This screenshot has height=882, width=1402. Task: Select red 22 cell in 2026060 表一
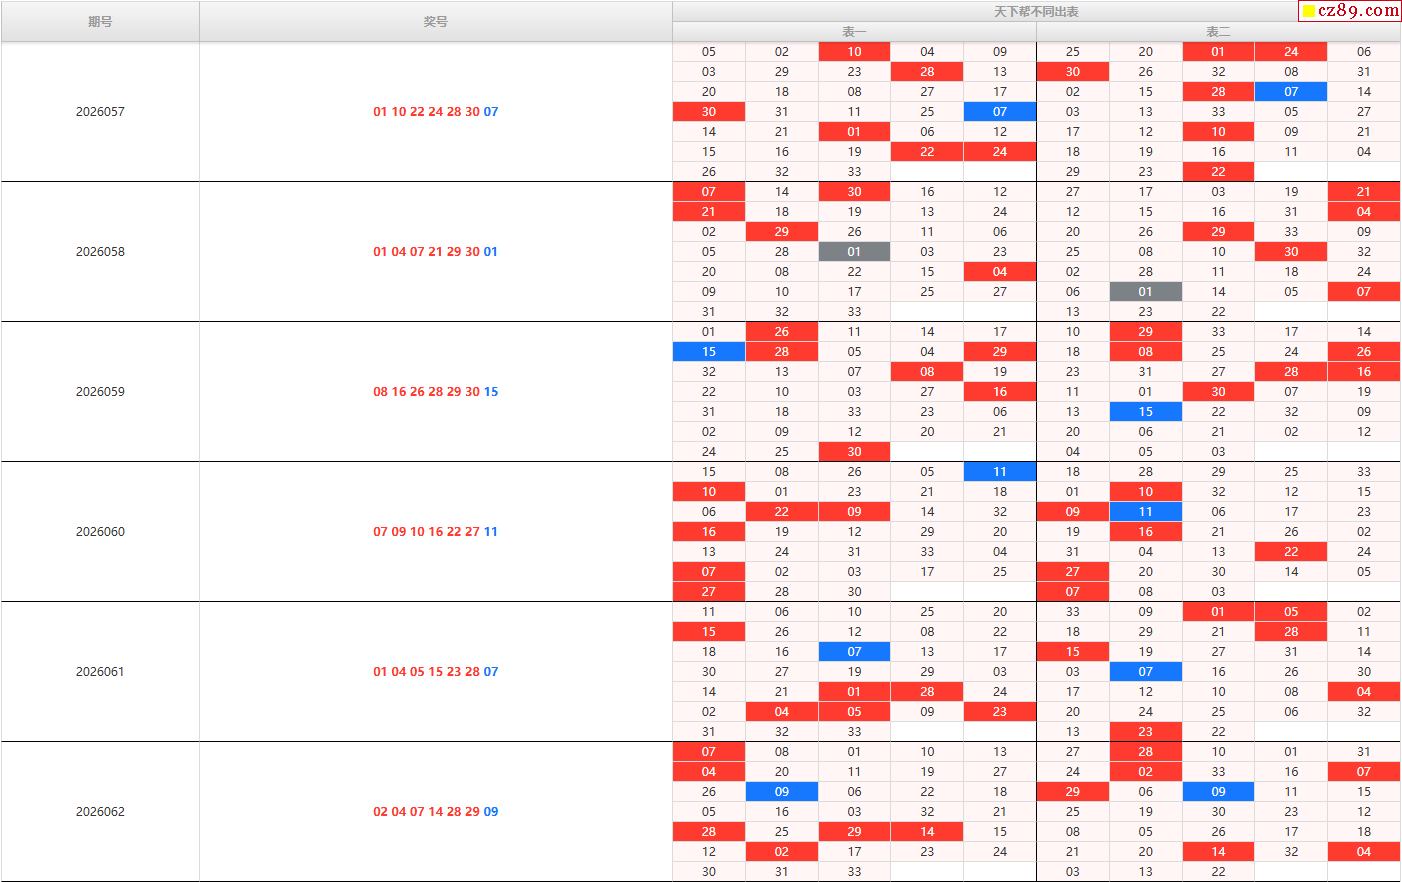[782, 512]
